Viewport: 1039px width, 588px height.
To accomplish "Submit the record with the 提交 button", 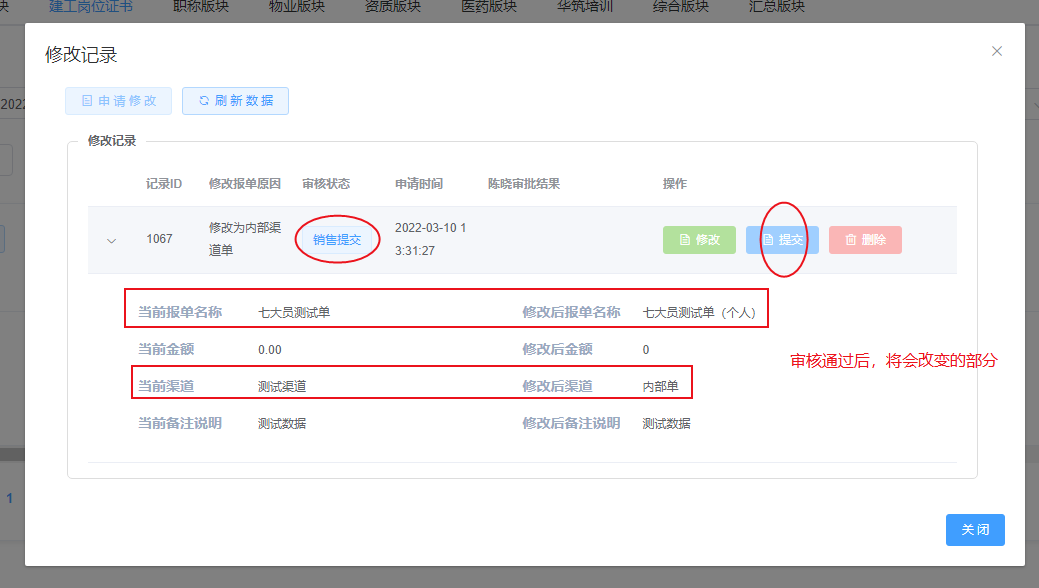I will [x=782, y=240].
